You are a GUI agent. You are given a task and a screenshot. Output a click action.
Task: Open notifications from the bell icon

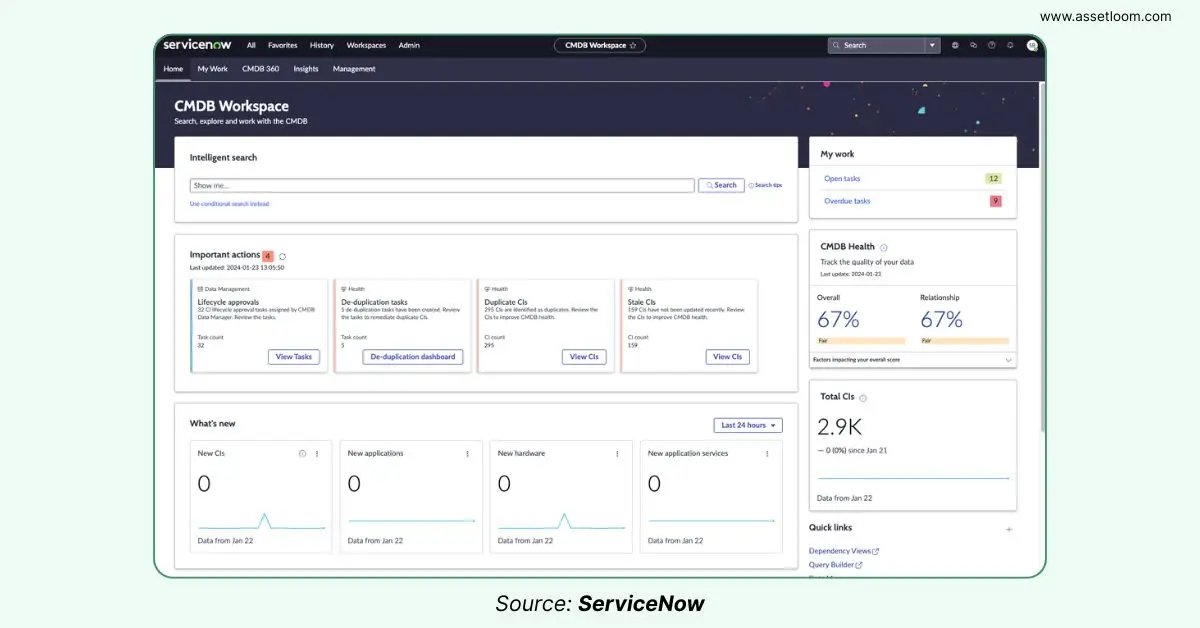pyautogui.click(x=1009, y=45)
